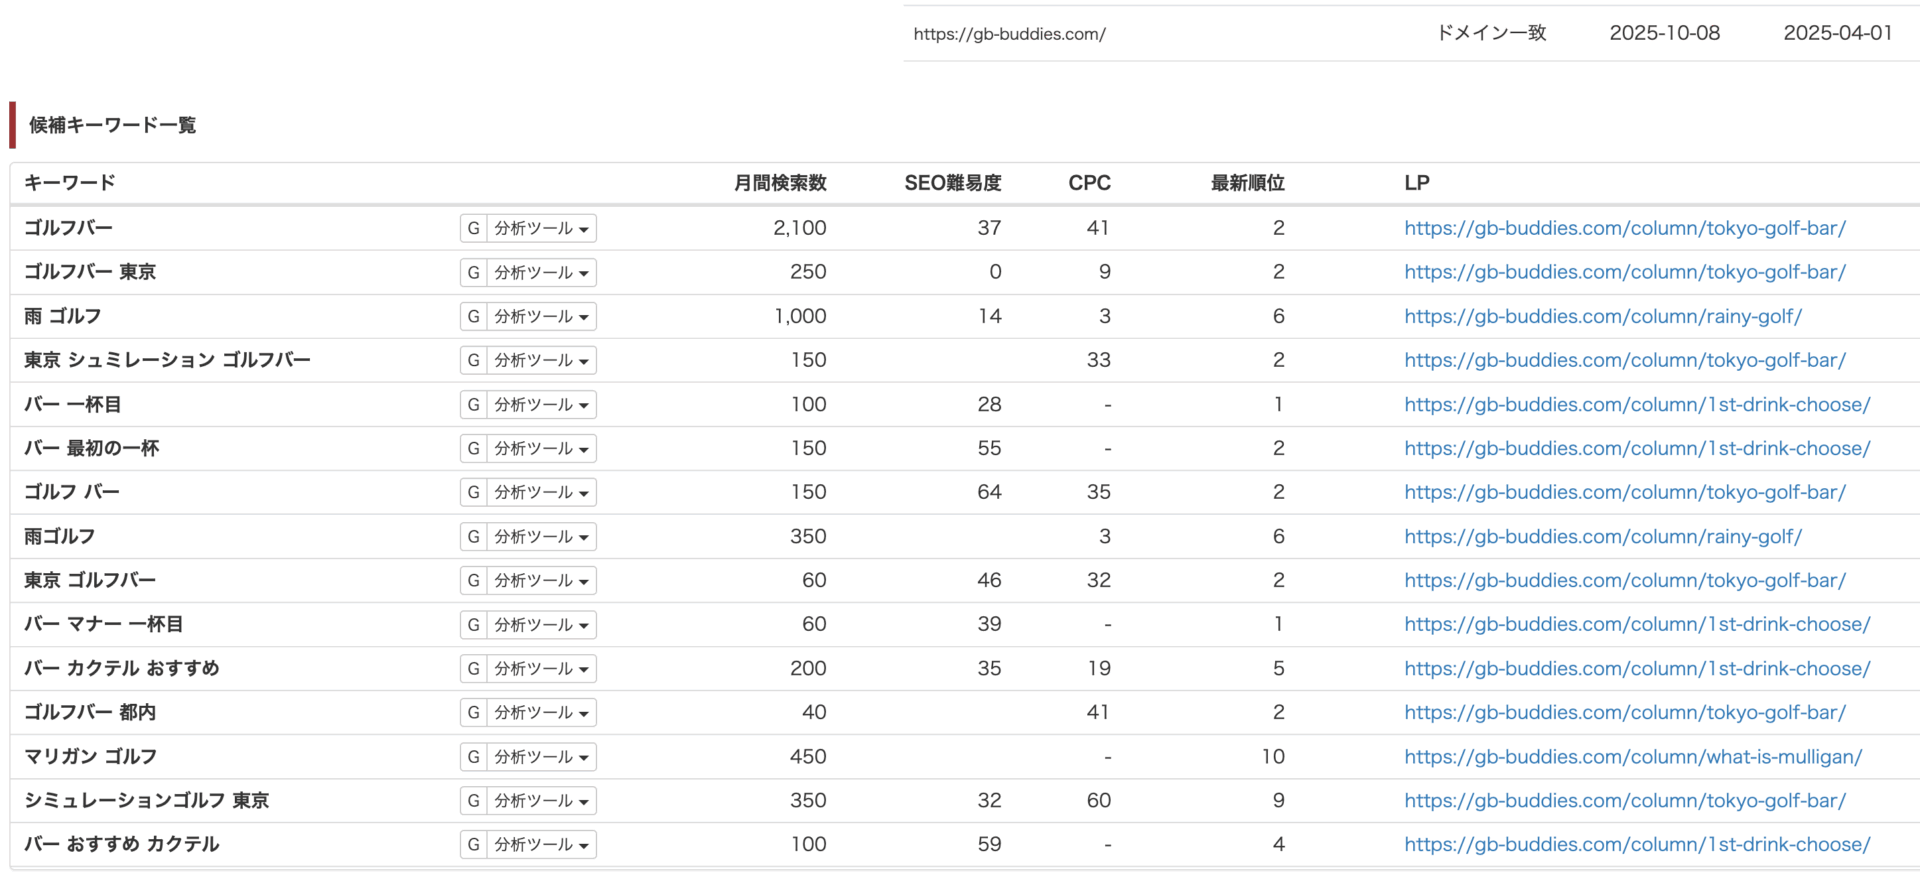Click the G icon beside バー 最初の一杯

coord(474,448)
